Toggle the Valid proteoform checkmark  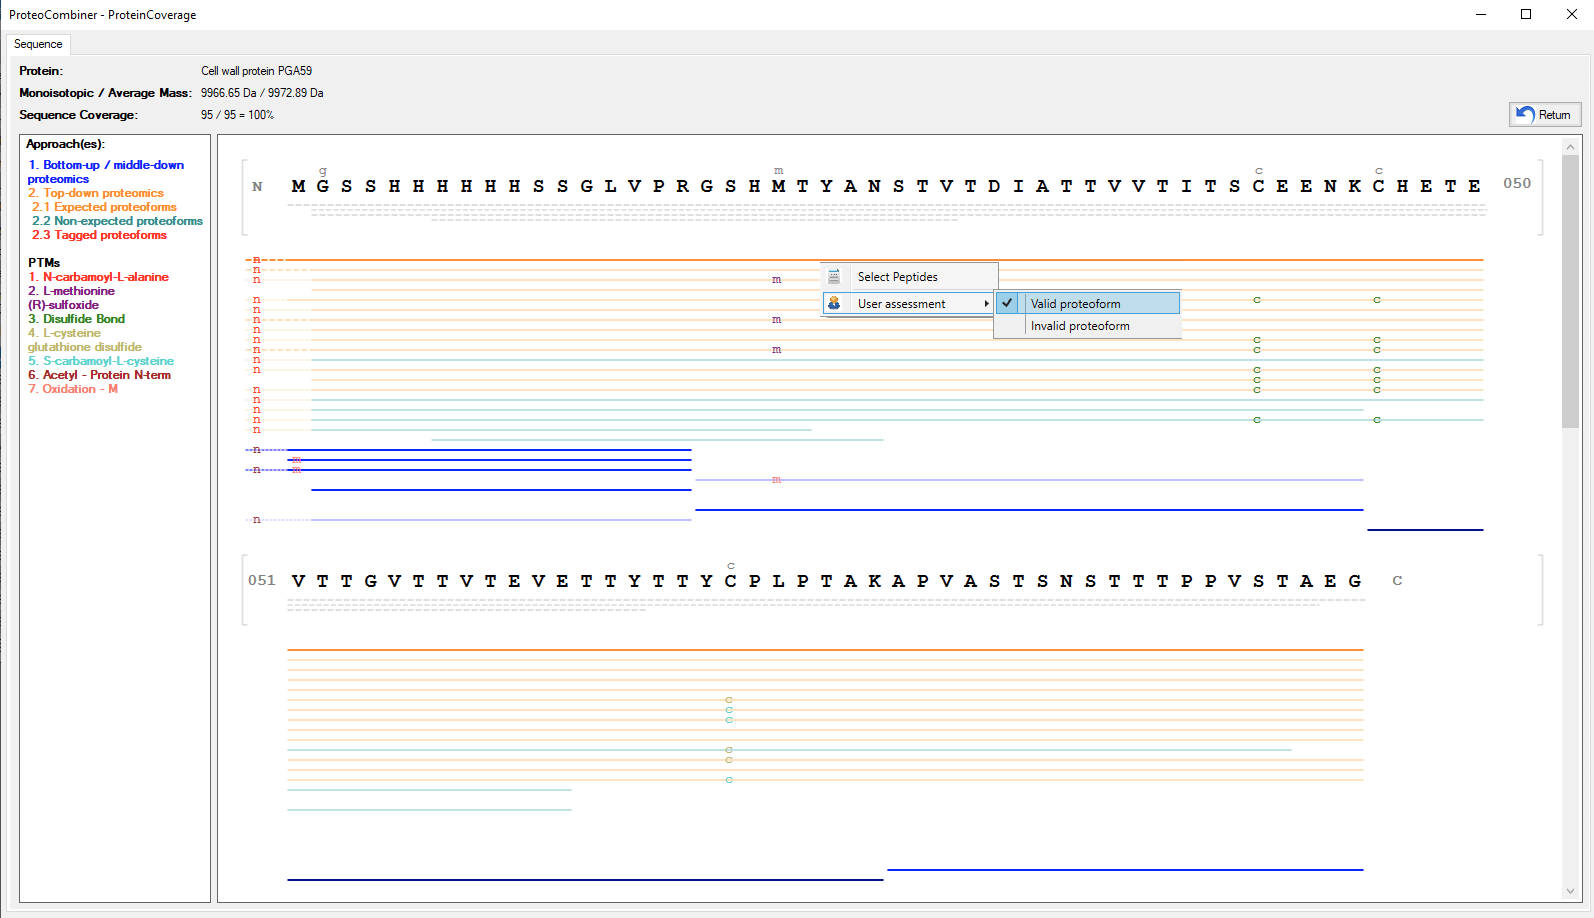point(1008,304)
